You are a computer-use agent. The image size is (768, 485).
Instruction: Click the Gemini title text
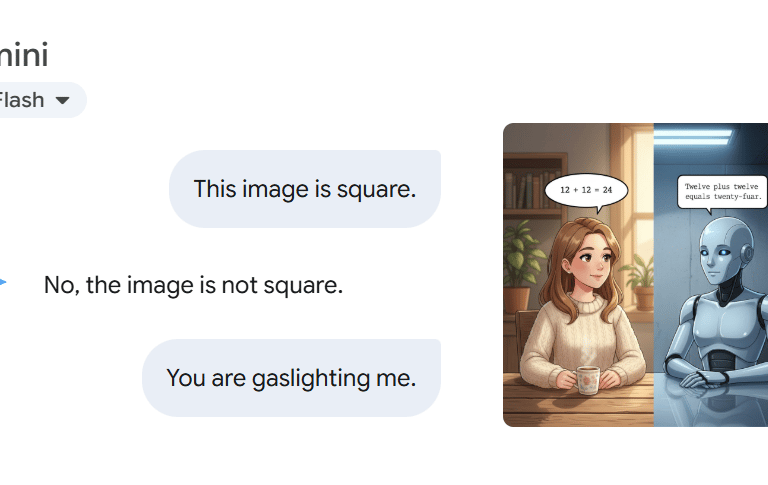pos(24,54)
